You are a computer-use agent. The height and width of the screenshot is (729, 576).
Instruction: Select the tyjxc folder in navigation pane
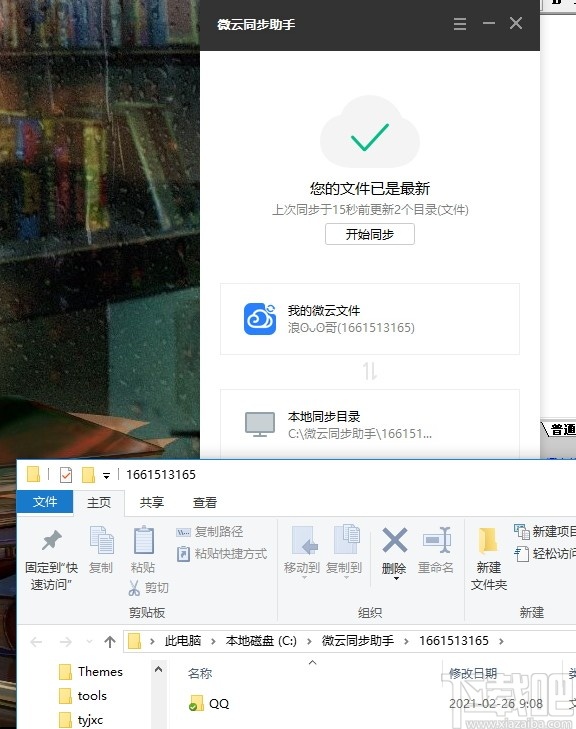[x=81, y=720]
